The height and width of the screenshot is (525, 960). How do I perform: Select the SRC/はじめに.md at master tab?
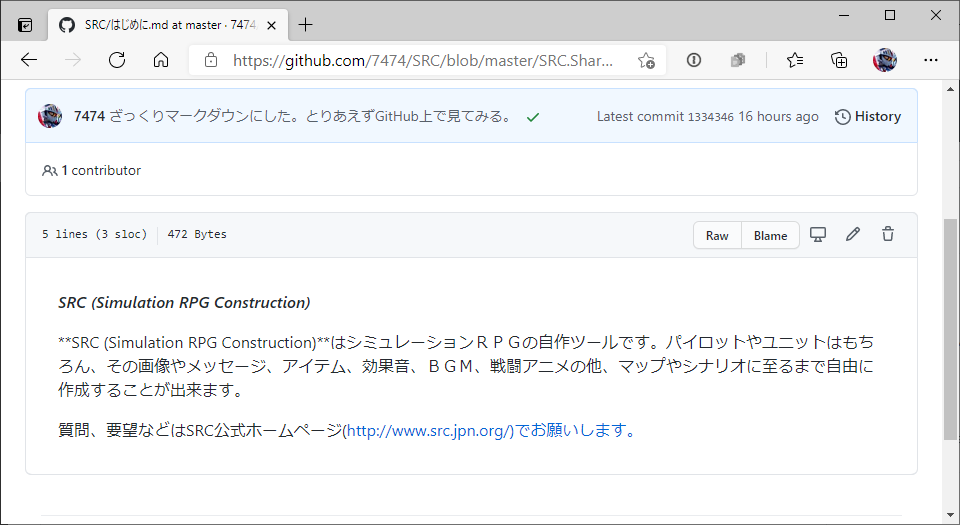167,25
